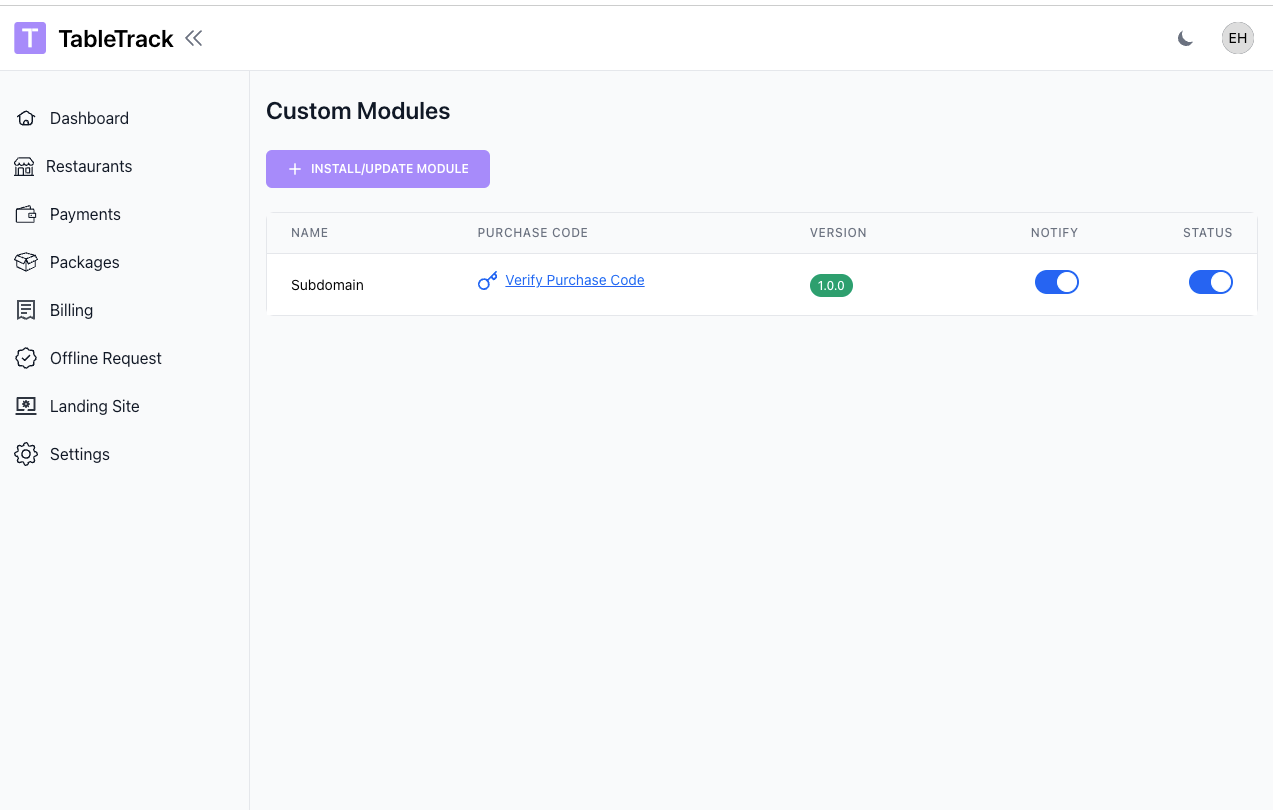Navigate to the Offline Request page

105,358
